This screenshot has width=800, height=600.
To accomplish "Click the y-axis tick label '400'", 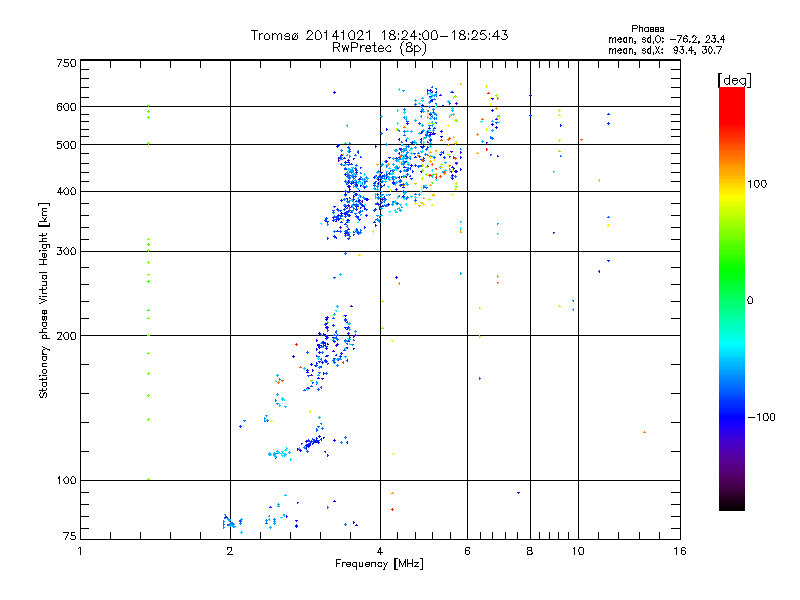I will pos(67,191).
